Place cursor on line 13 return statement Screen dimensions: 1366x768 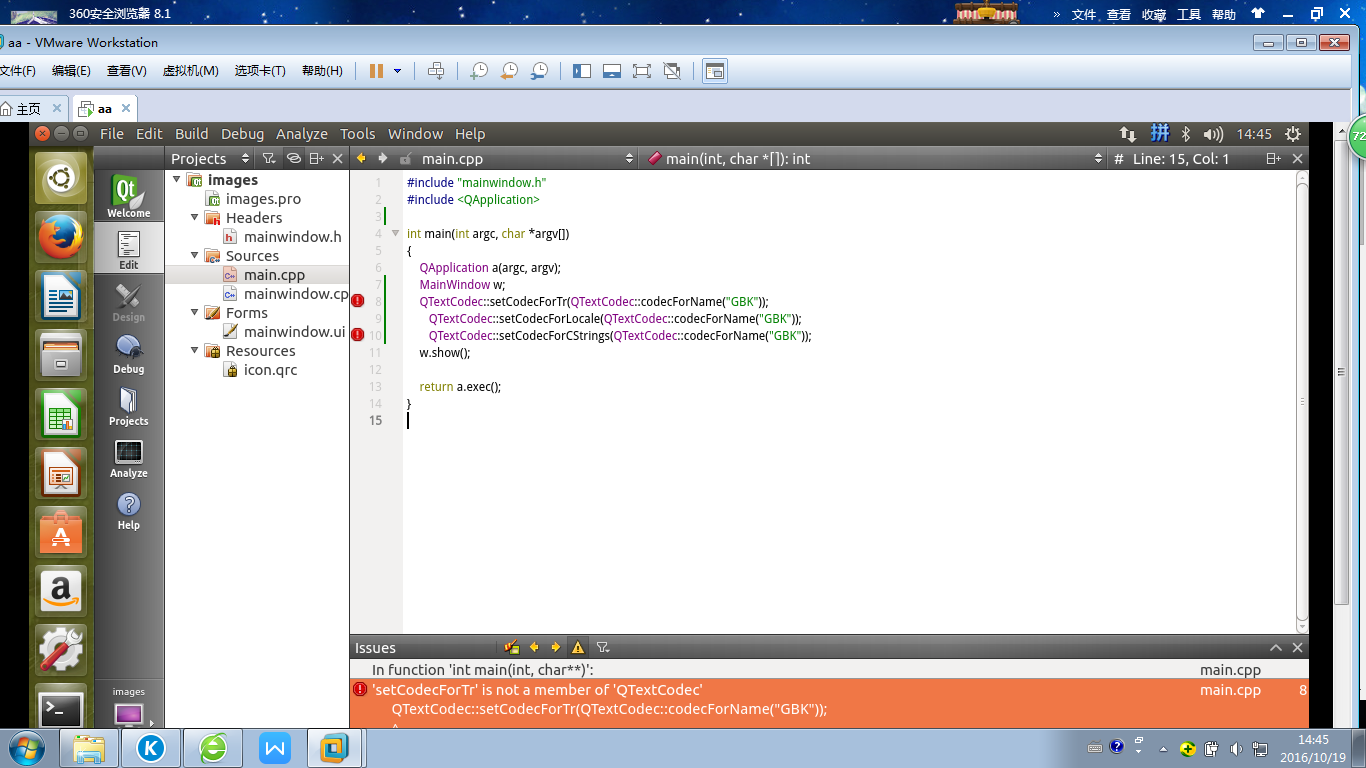(460, 386)
